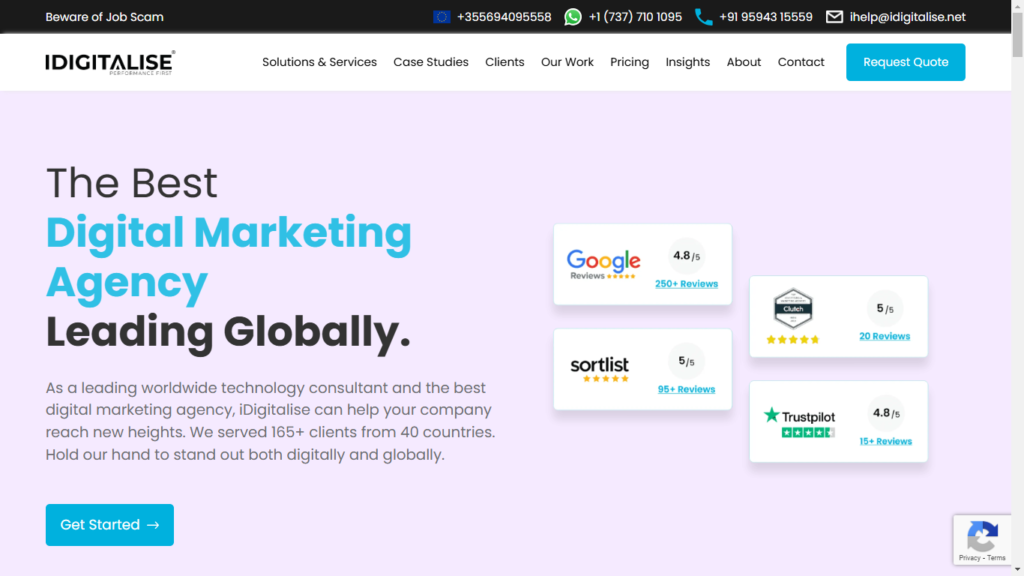Click the Request Quote button
Screen dimensions: 1024x576
click(x=905, y=62)
